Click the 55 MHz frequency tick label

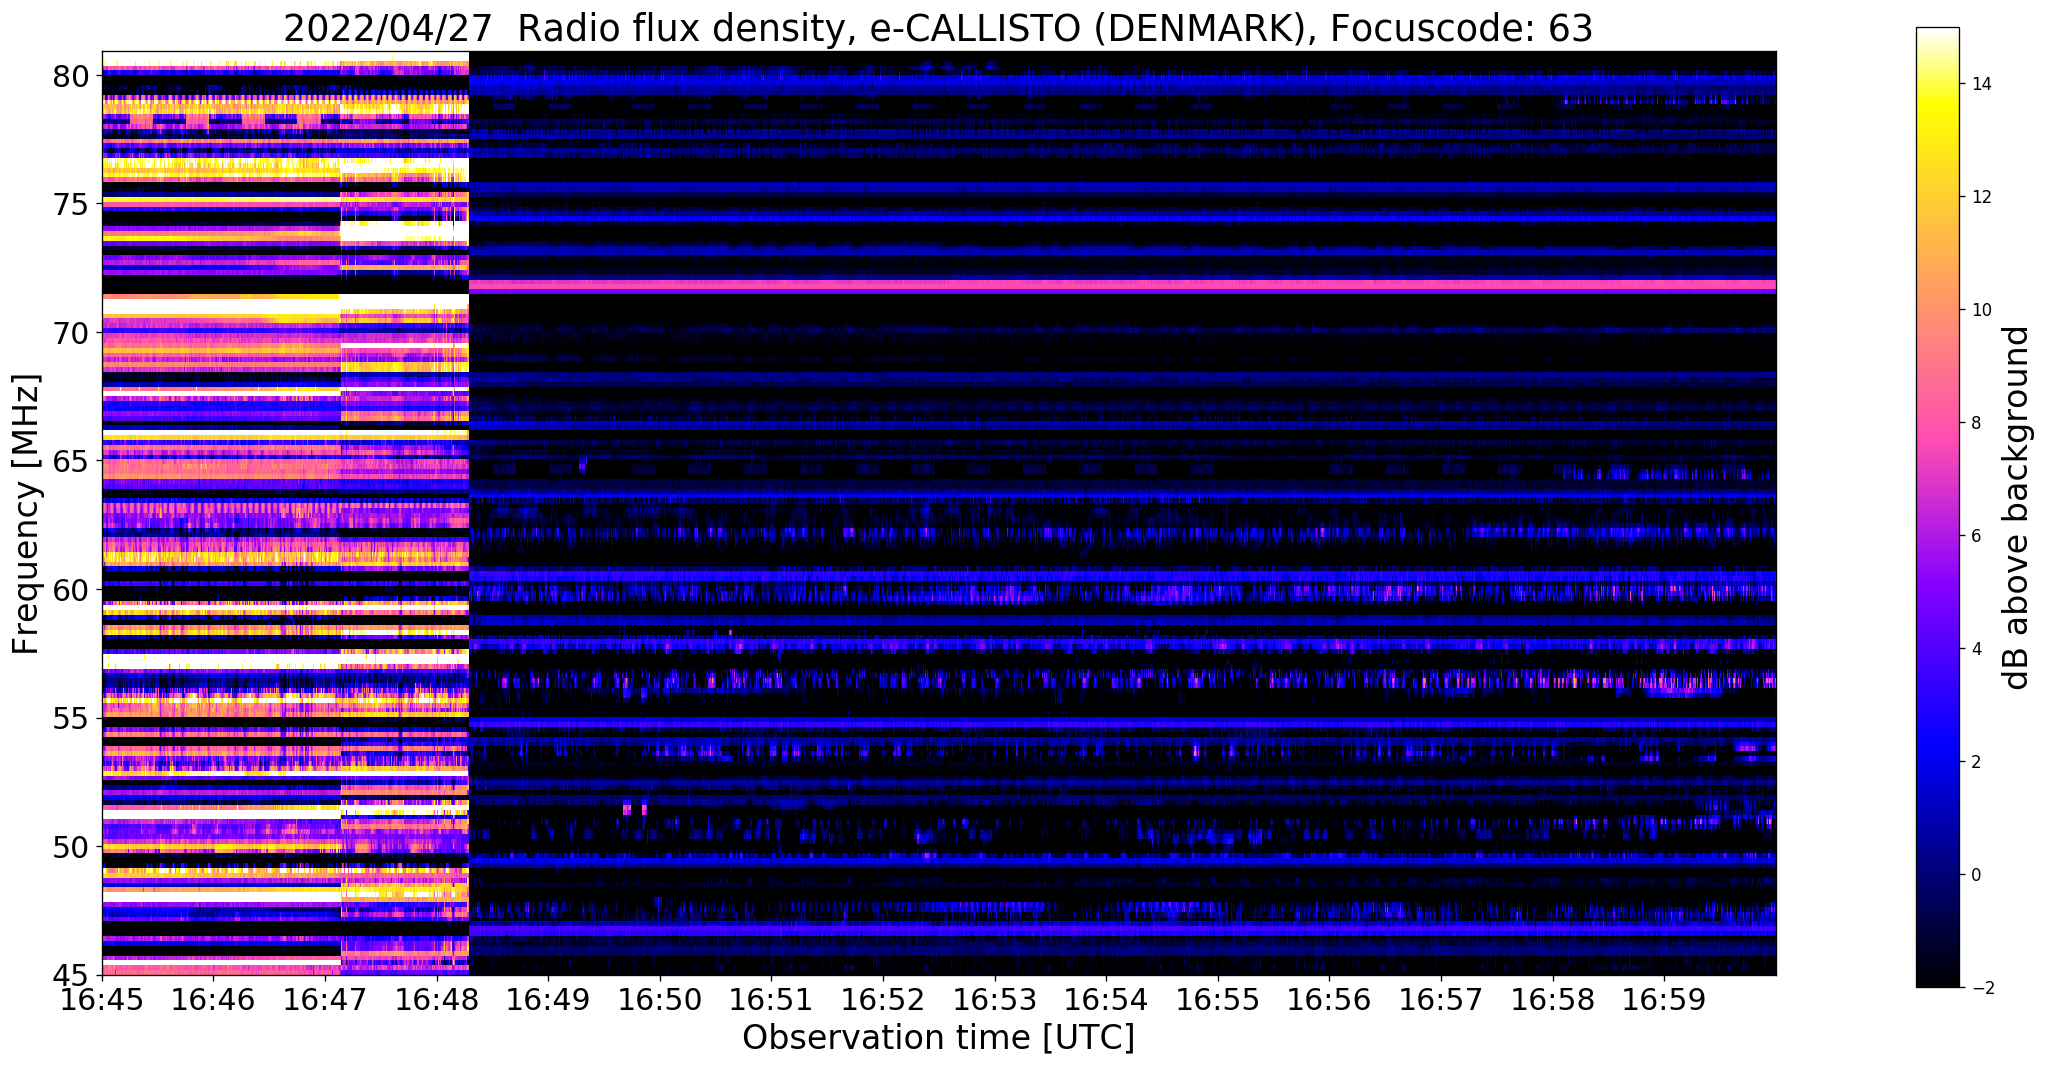click(70, 719)
